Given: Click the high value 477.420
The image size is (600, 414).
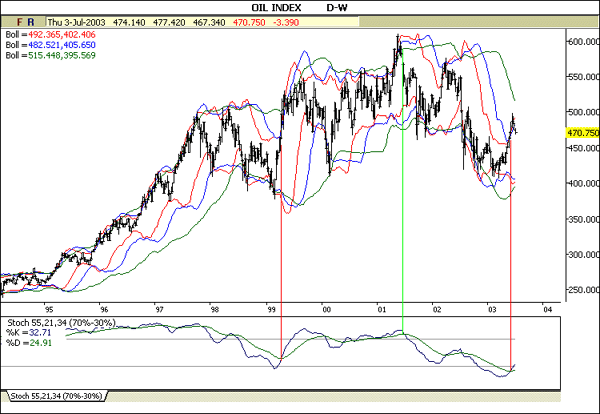Looking at the screenshot, I should tap(169, 22).
